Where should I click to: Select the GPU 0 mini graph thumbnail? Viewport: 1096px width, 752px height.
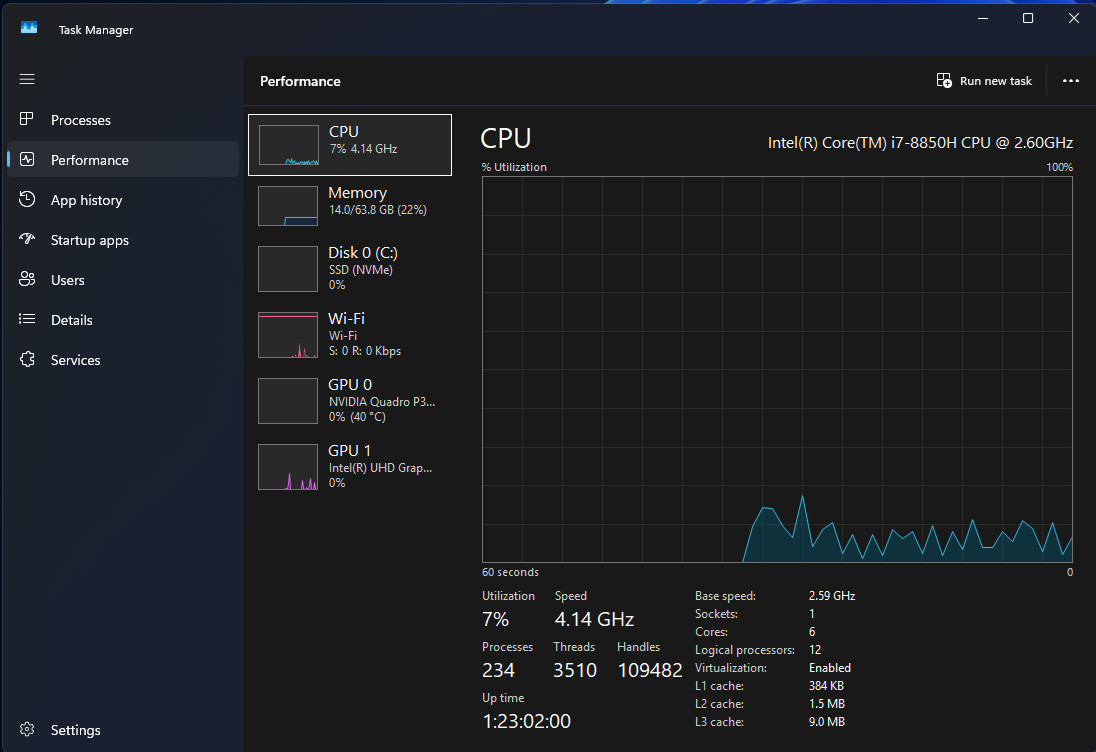pos(288,401)
